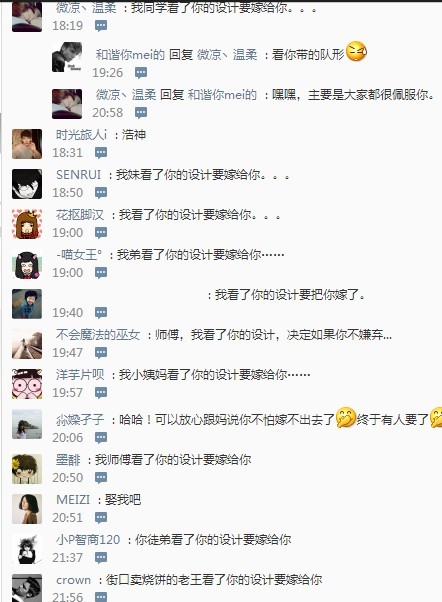Screen dimensions: 442x602
Task: Click MEIZI user avatar
Action: 27,509
